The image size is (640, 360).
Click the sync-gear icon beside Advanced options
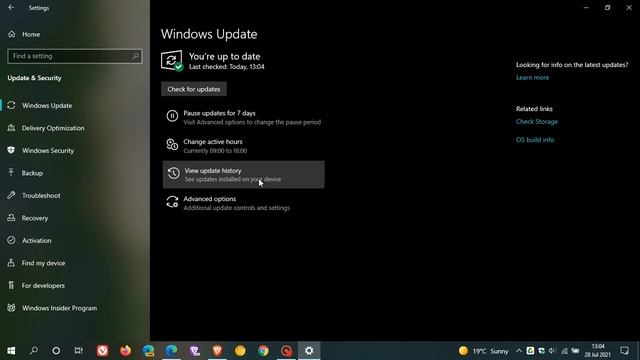[172, 202]
